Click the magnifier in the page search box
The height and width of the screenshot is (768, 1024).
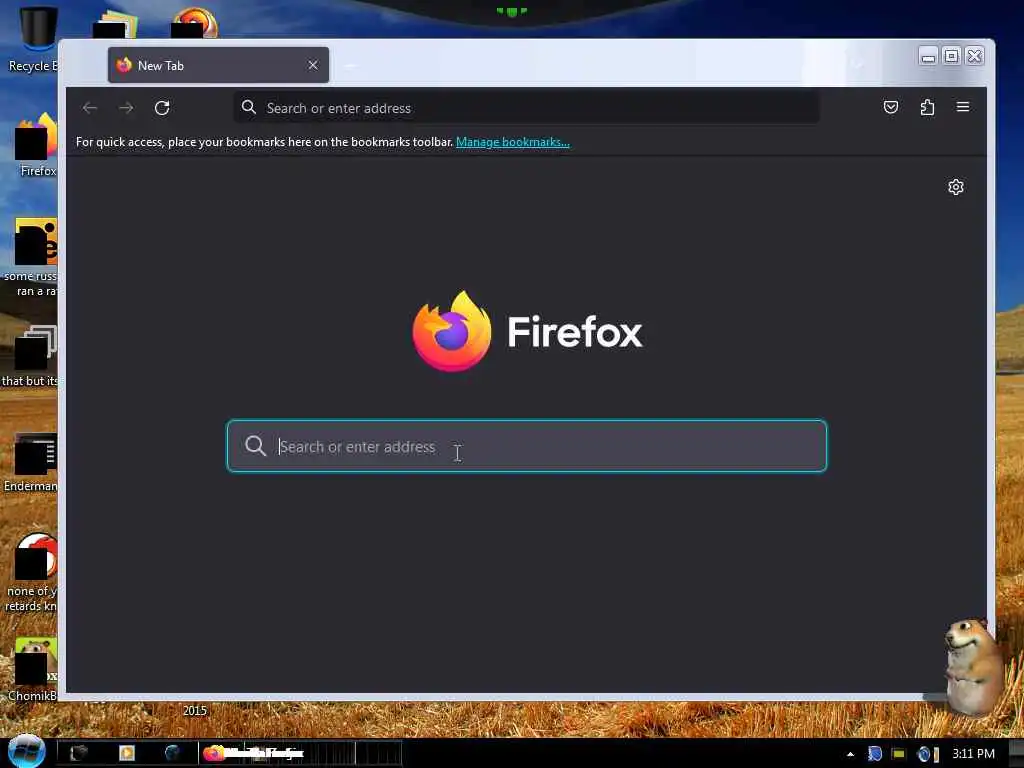[255, 446]
